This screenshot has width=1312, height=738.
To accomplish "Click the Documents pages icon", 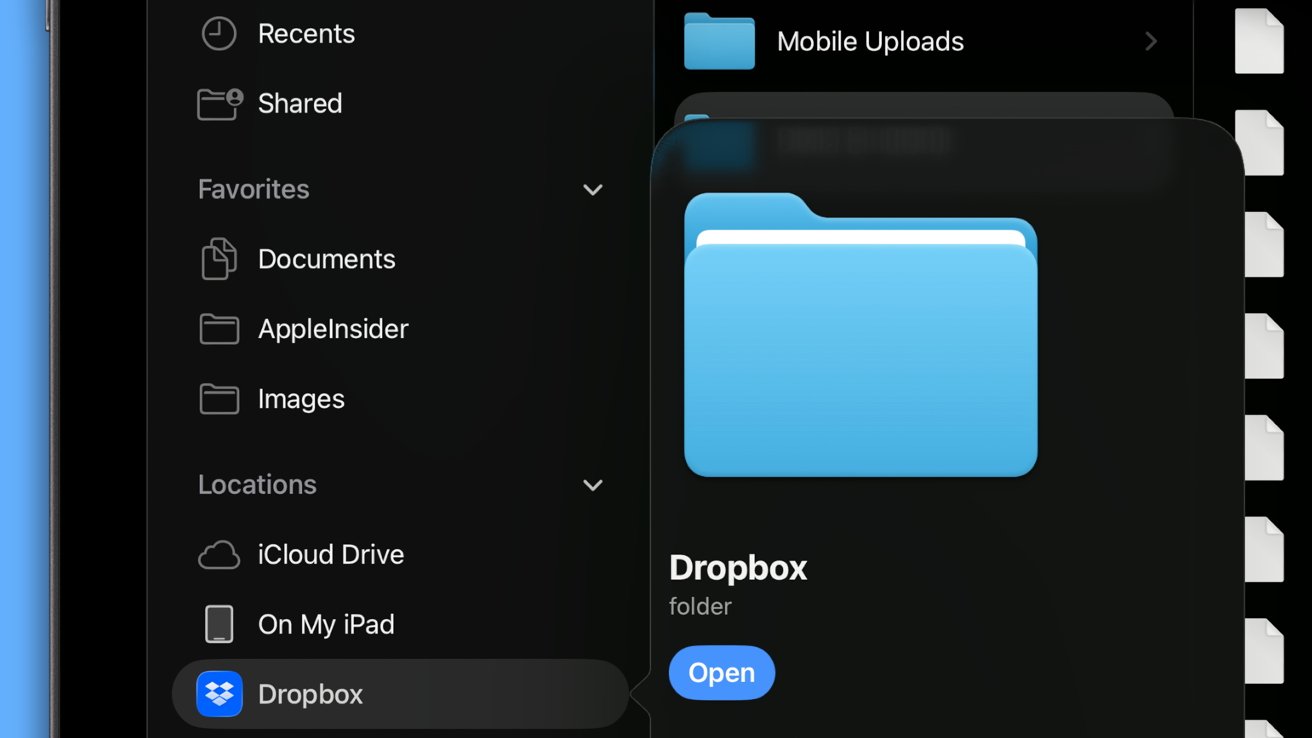I will [x=219, y=259].
